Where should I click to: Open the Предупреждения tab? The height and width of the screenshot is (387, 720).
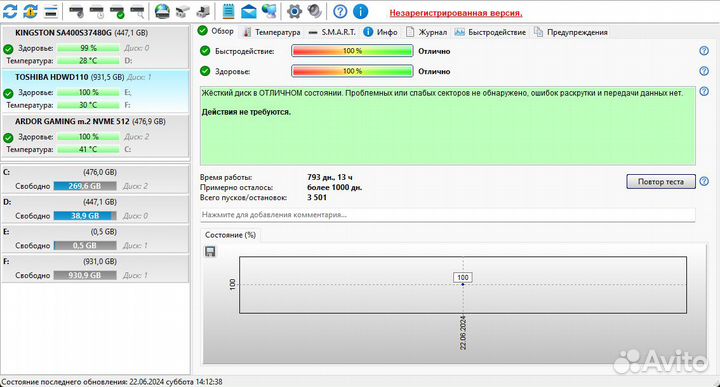tap(571, 32)
